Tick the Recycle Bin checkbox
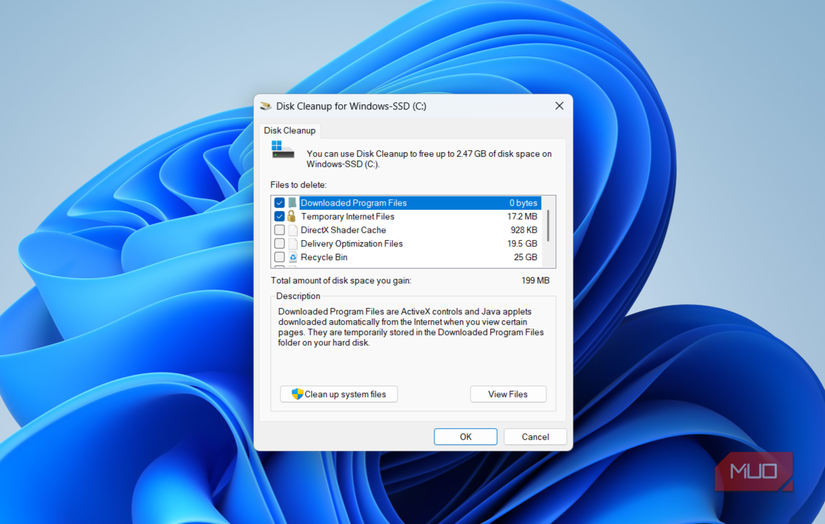 tap(279, 257)
